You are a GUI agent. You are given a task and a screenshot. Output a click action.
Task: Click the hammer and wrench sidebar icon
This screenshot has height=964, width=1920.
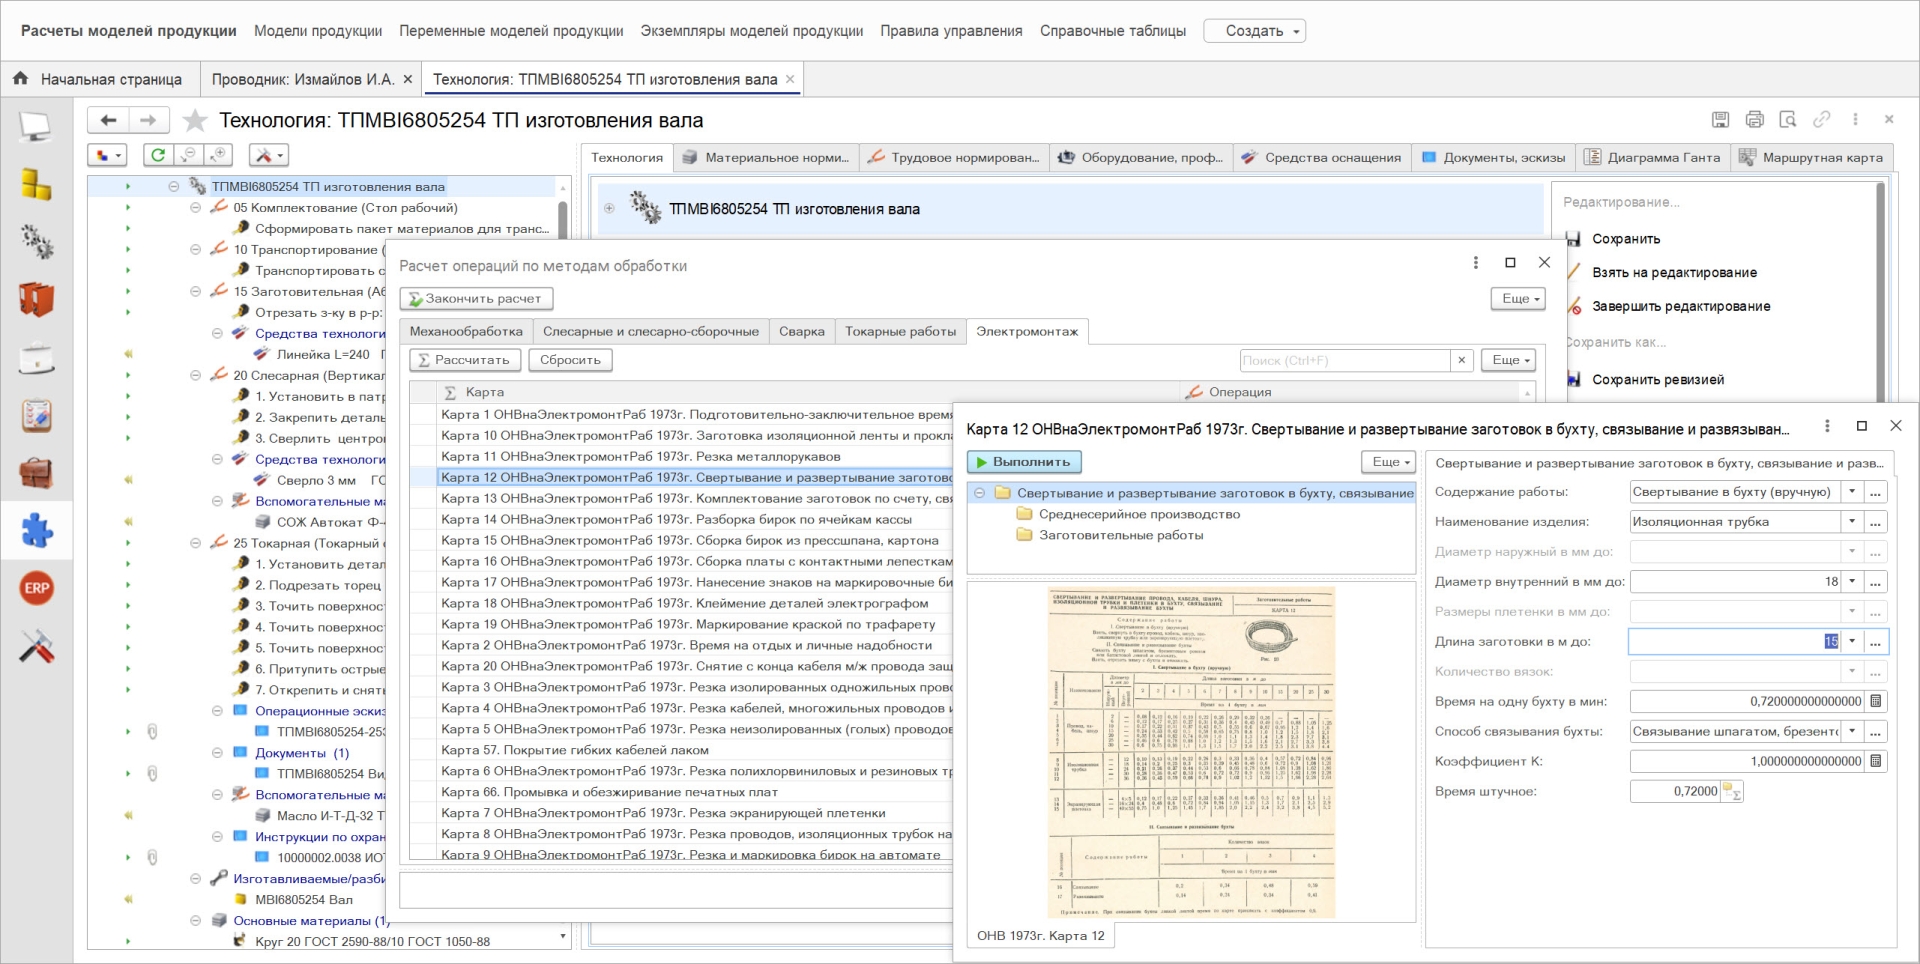pyautogui.click(x=37, y=647)
